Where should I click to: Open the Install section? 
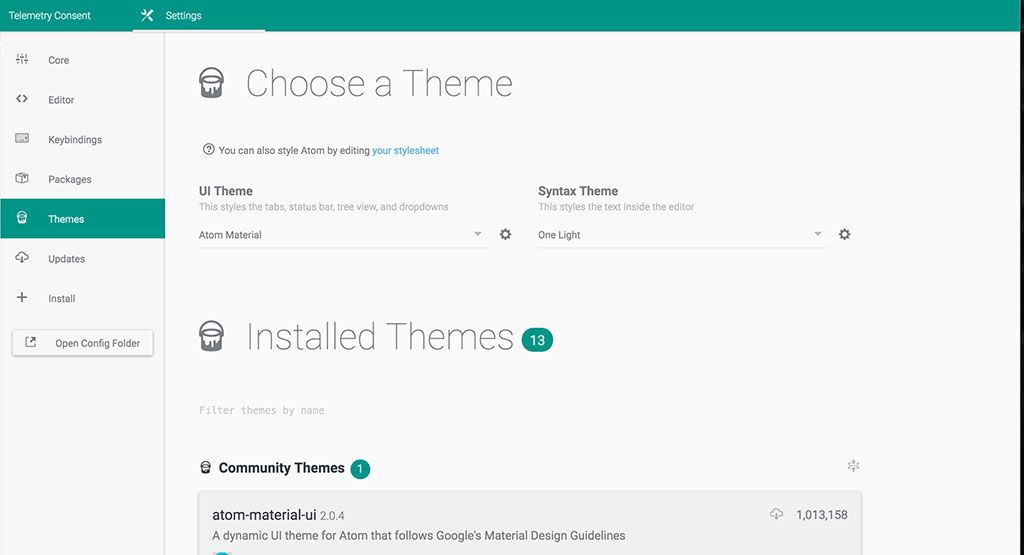(x=82, y=298)
